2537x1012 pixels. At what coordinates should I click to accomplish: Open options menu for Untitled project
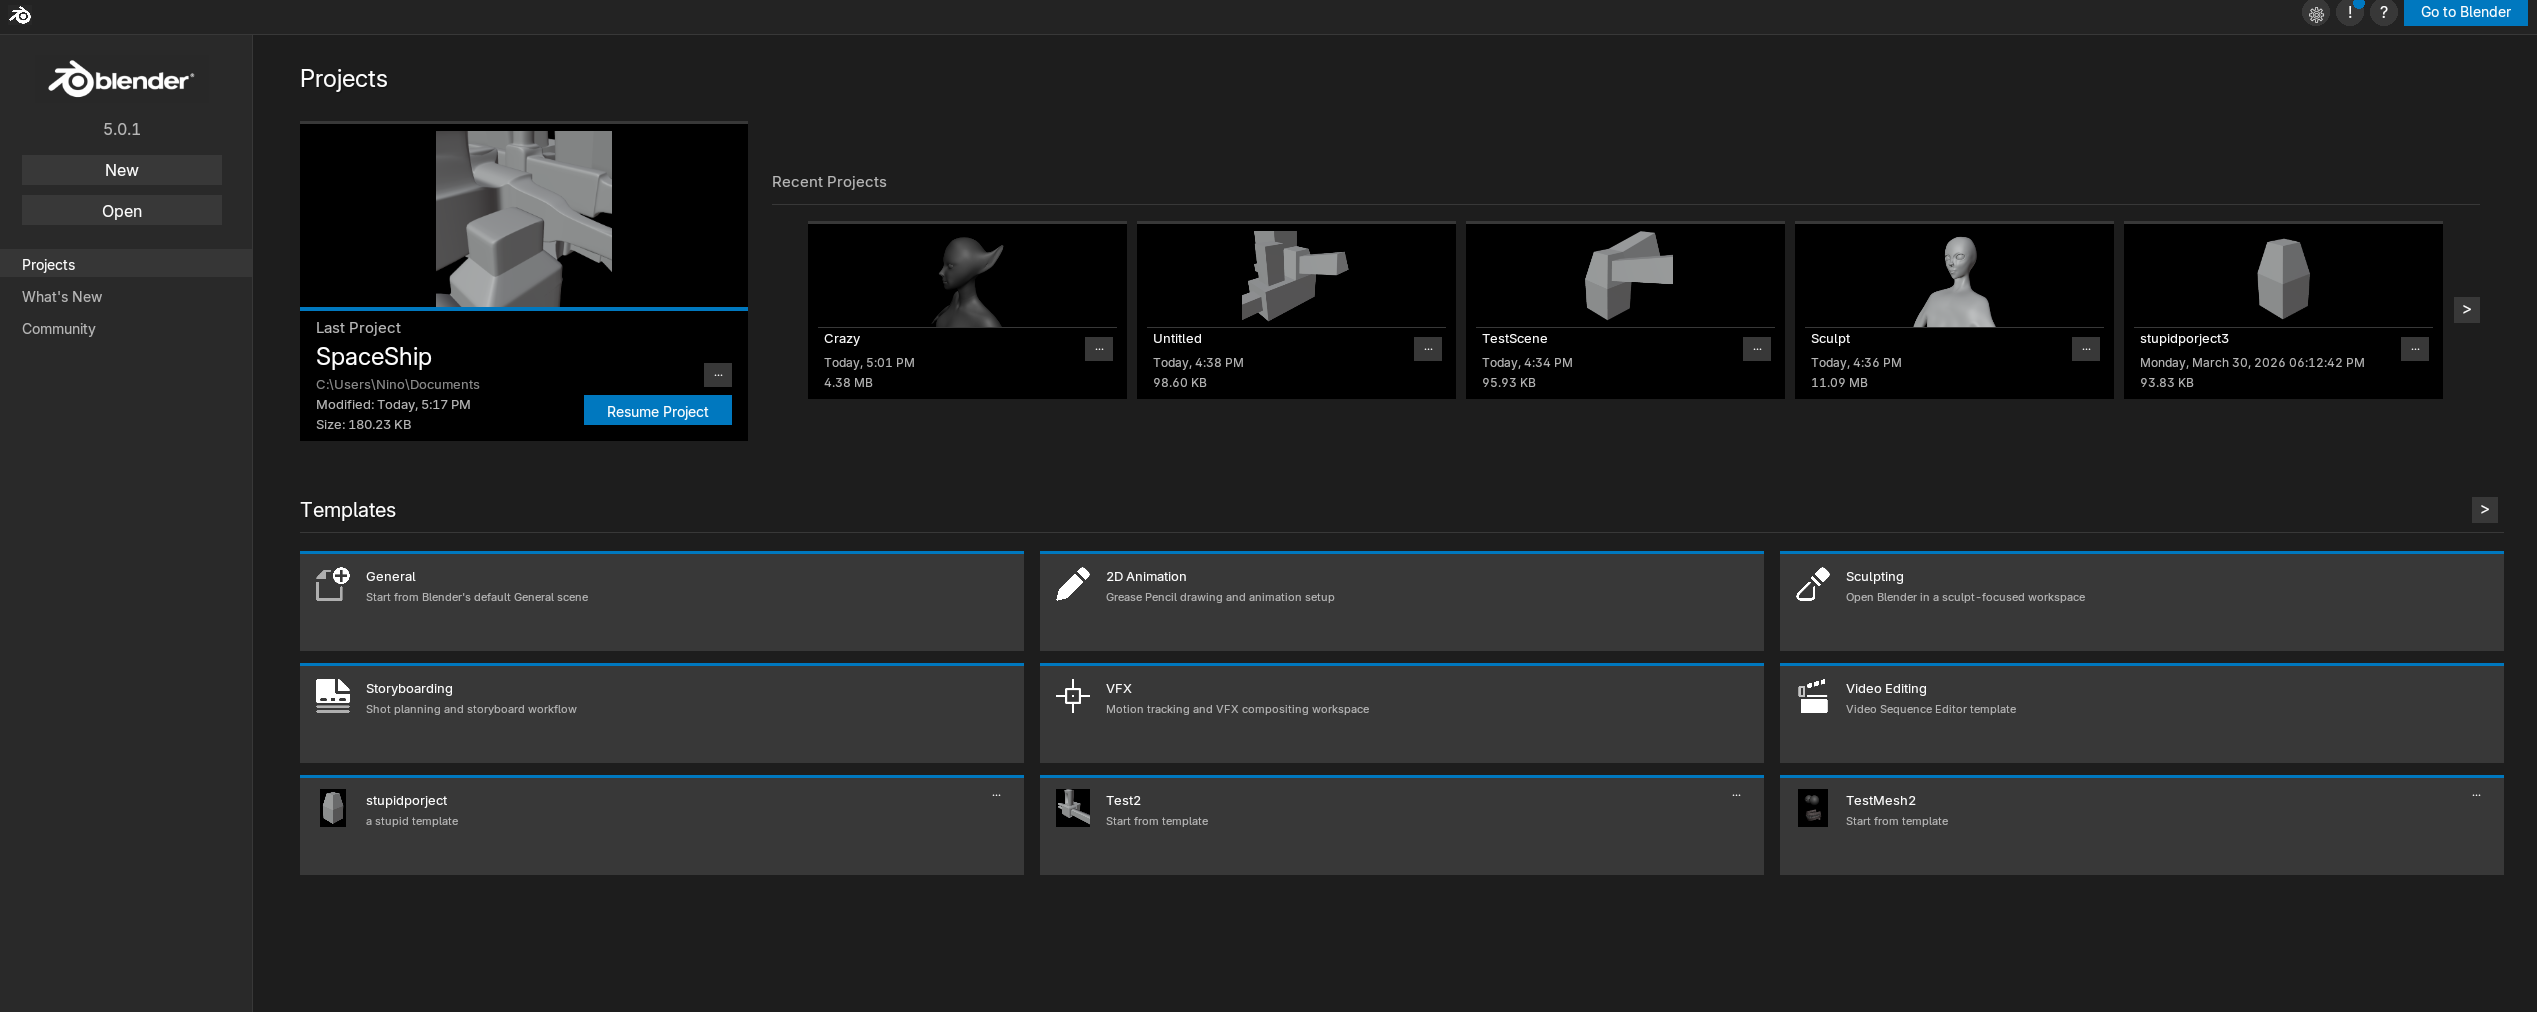point(1428,349)
